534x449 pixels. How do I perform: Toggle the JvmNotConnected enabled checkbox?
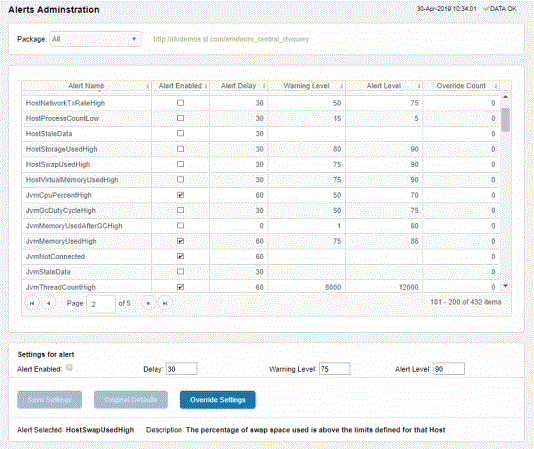180,256
